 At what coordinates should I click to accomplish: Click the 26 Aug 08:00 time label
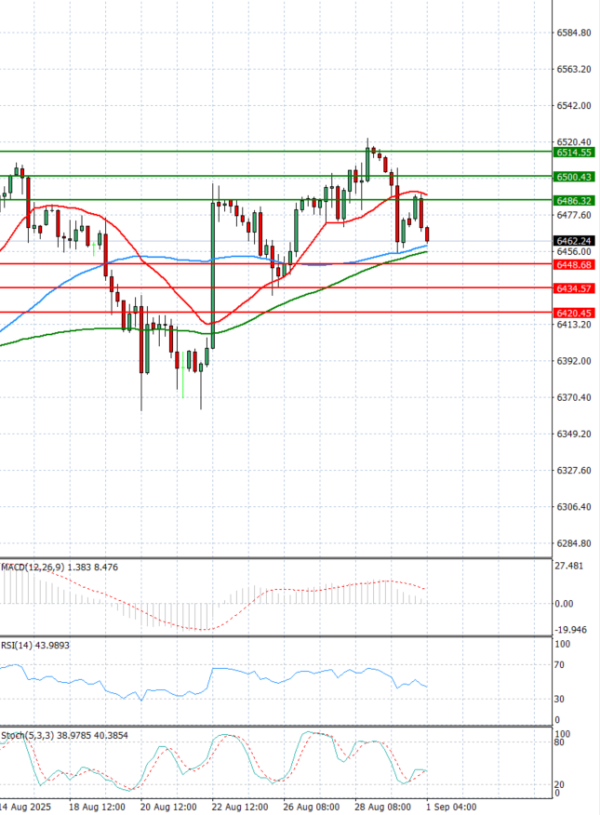pos(311,807)
